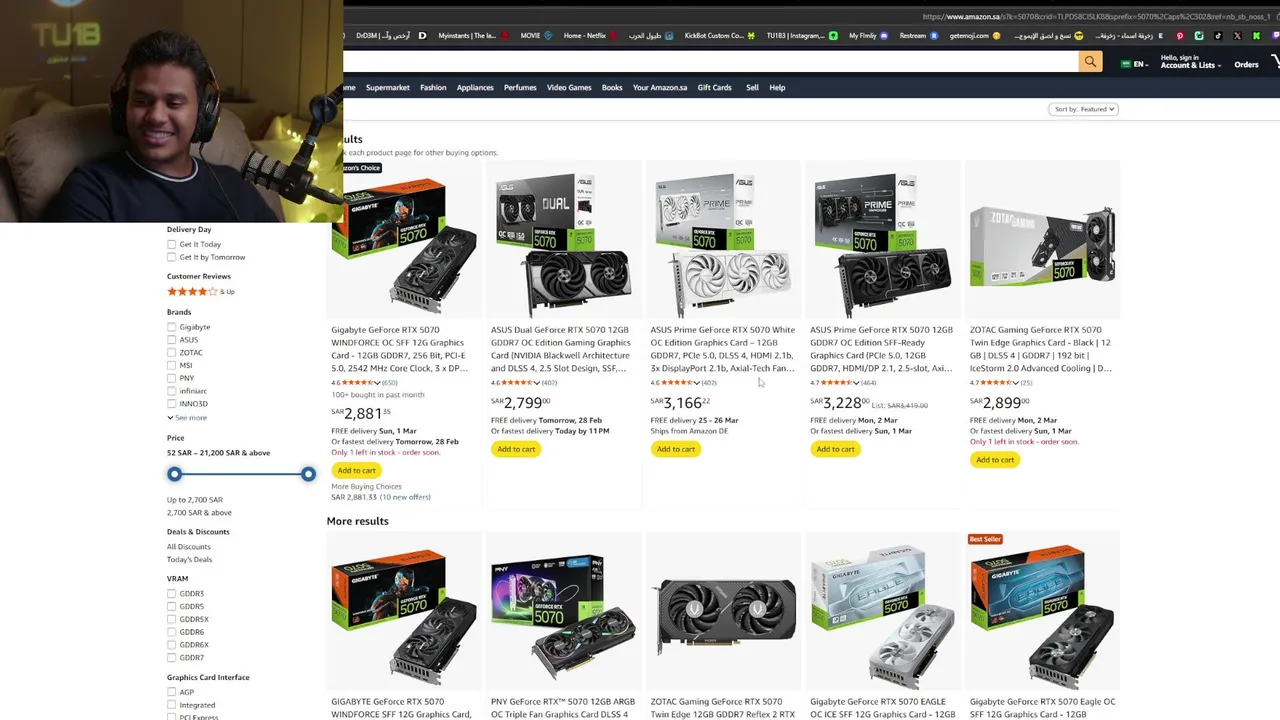
Task: Open the Pinterest bookmark icon
Action: pyautogui.click(x=1180, y=36)
